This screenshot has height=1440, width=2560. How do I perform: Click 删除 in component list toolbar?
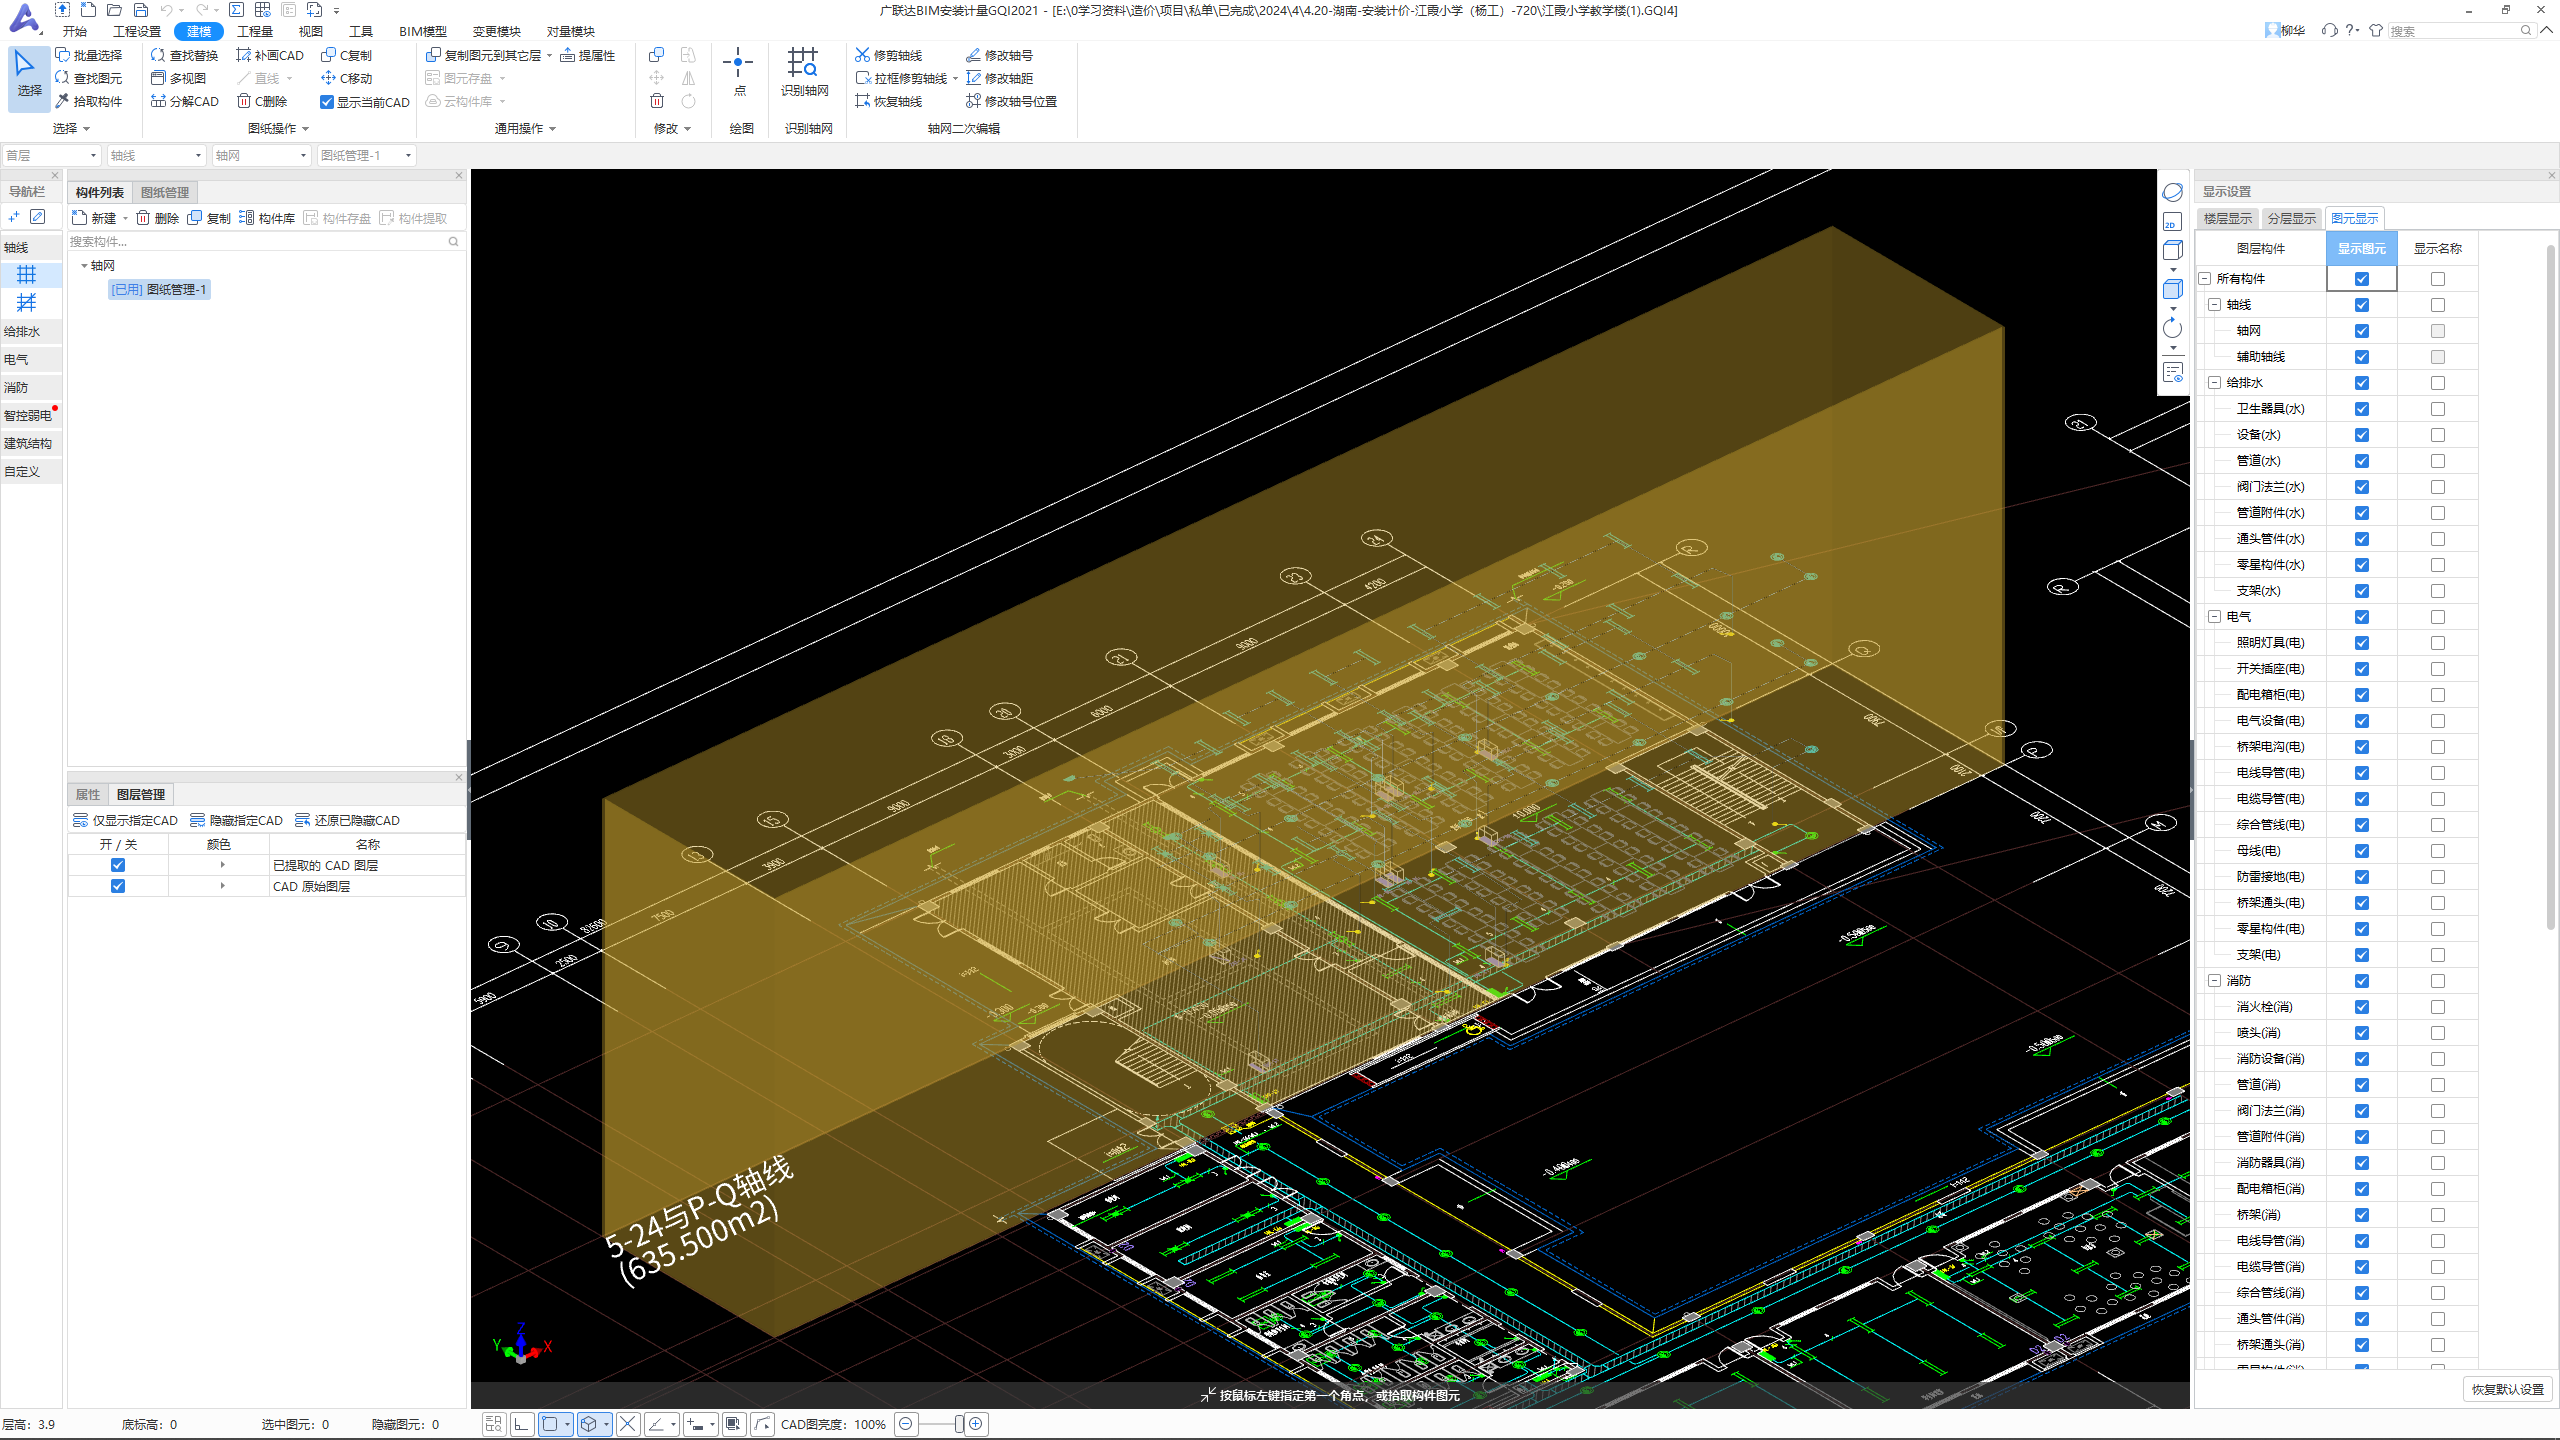pos(157,218)
